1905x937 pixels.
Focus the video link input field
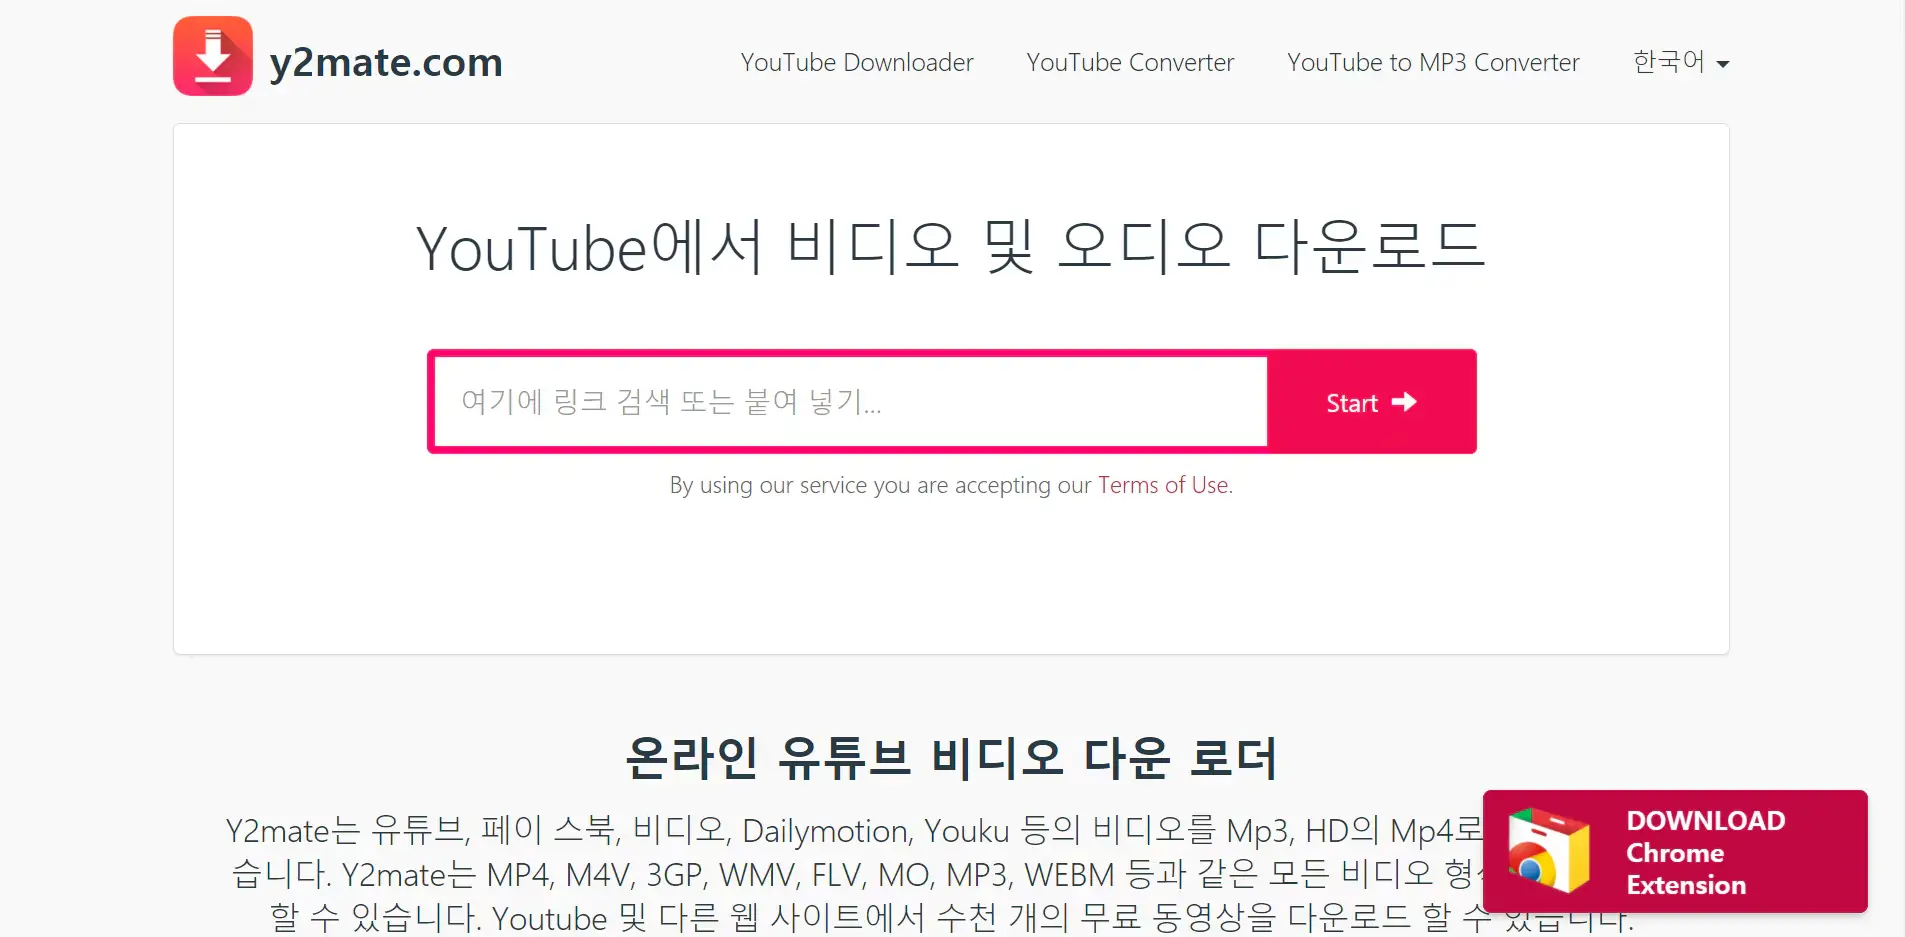848,402
